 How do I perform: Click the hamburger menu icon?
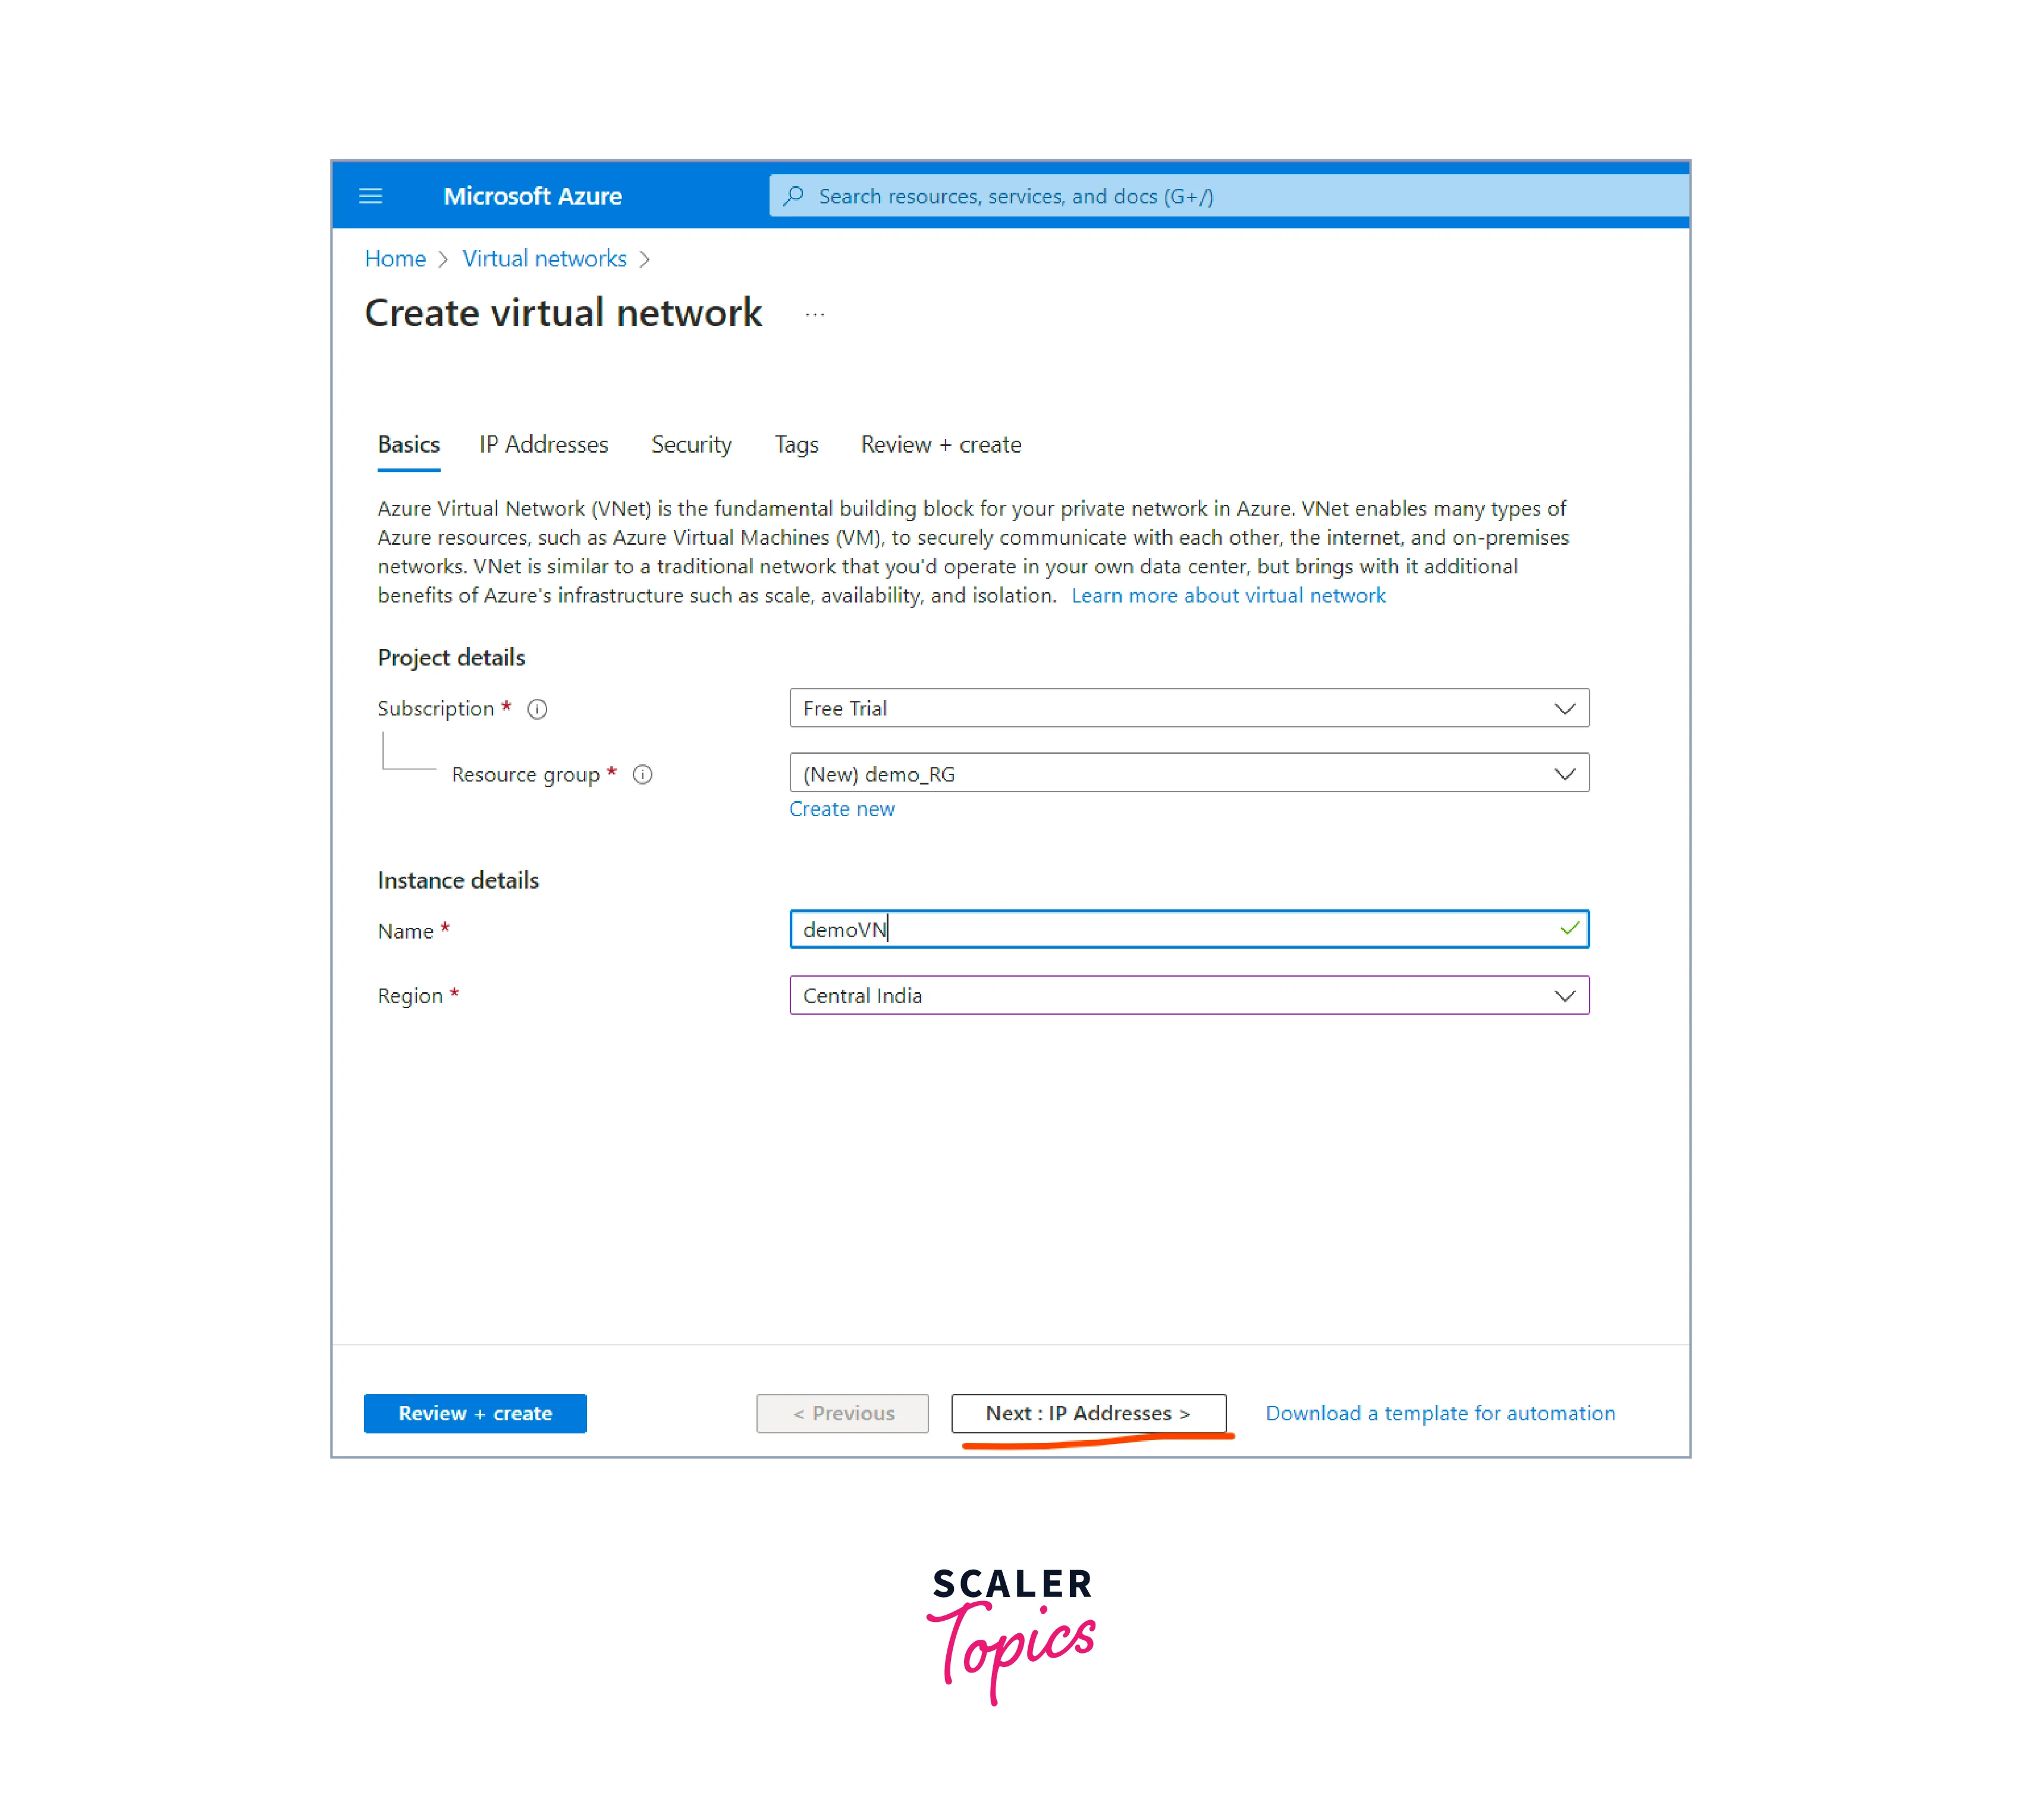376,195
